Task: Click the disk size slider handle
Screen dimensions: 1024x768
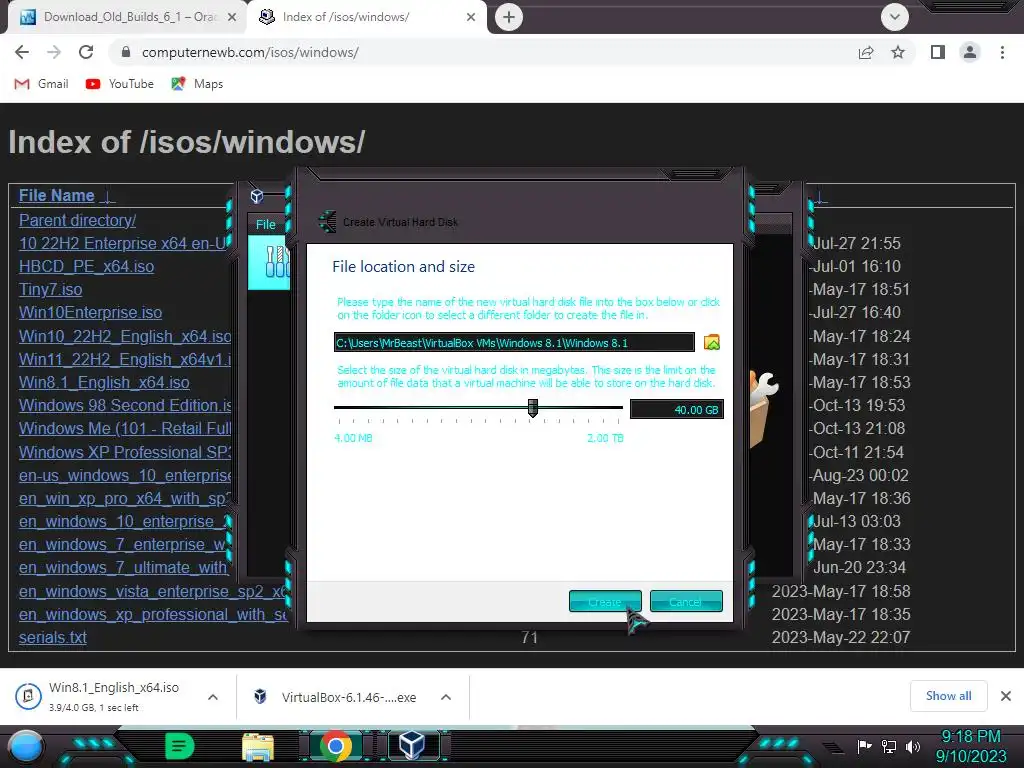Action: point(533,408)
